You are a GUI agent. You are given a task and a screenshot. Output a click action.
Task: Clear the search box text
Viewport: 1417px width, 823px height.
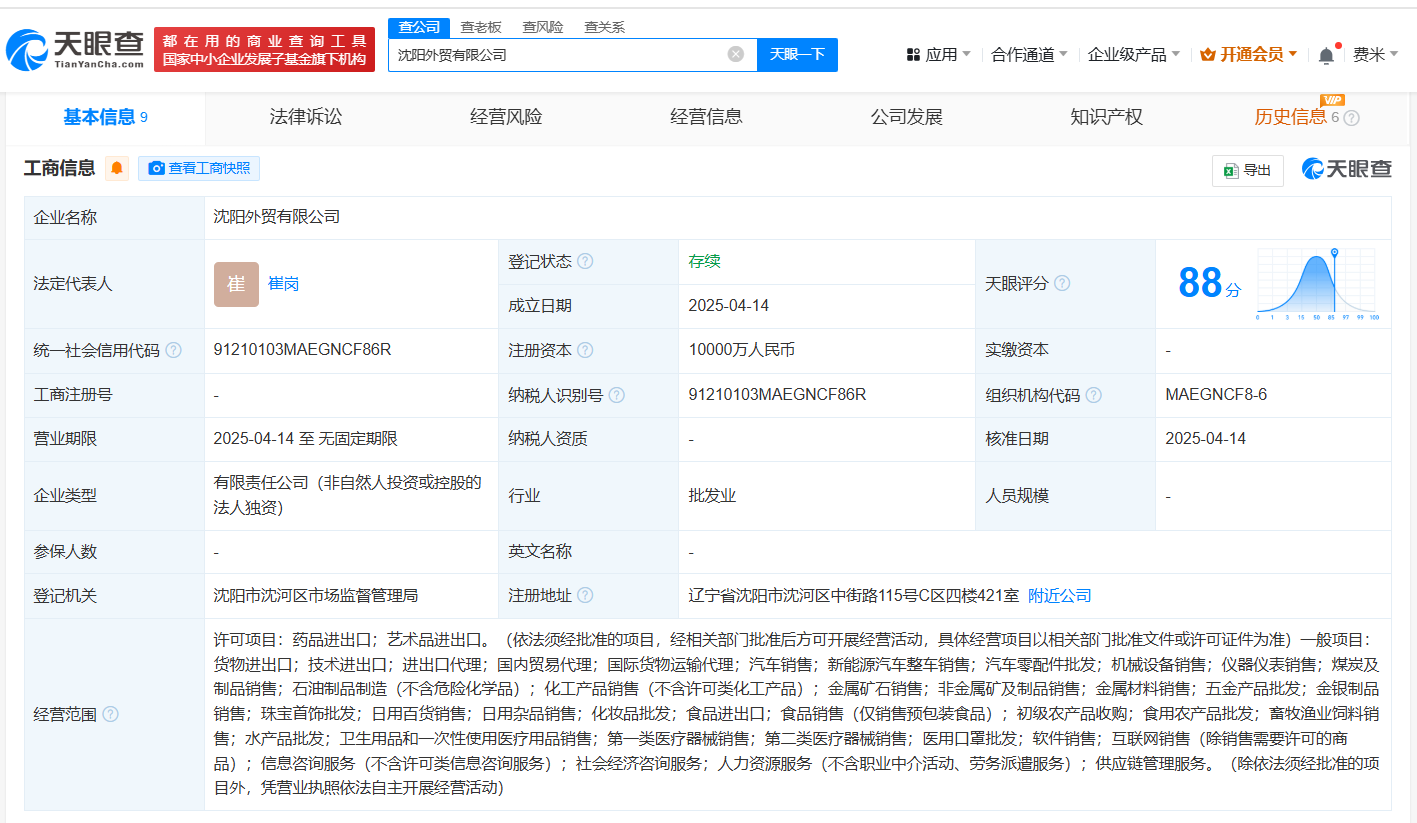tap(735, 54)
